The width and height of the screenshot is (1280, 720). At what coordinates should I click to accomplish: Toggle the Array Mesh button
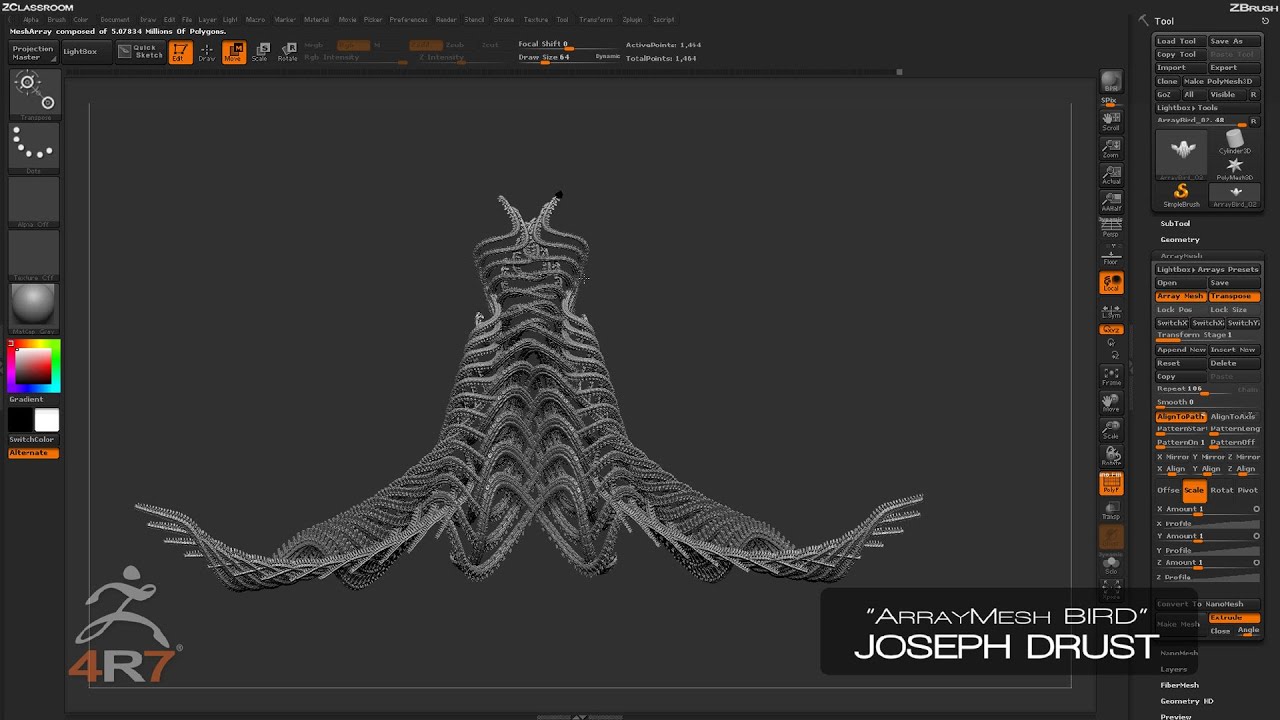pos(1181,296)
